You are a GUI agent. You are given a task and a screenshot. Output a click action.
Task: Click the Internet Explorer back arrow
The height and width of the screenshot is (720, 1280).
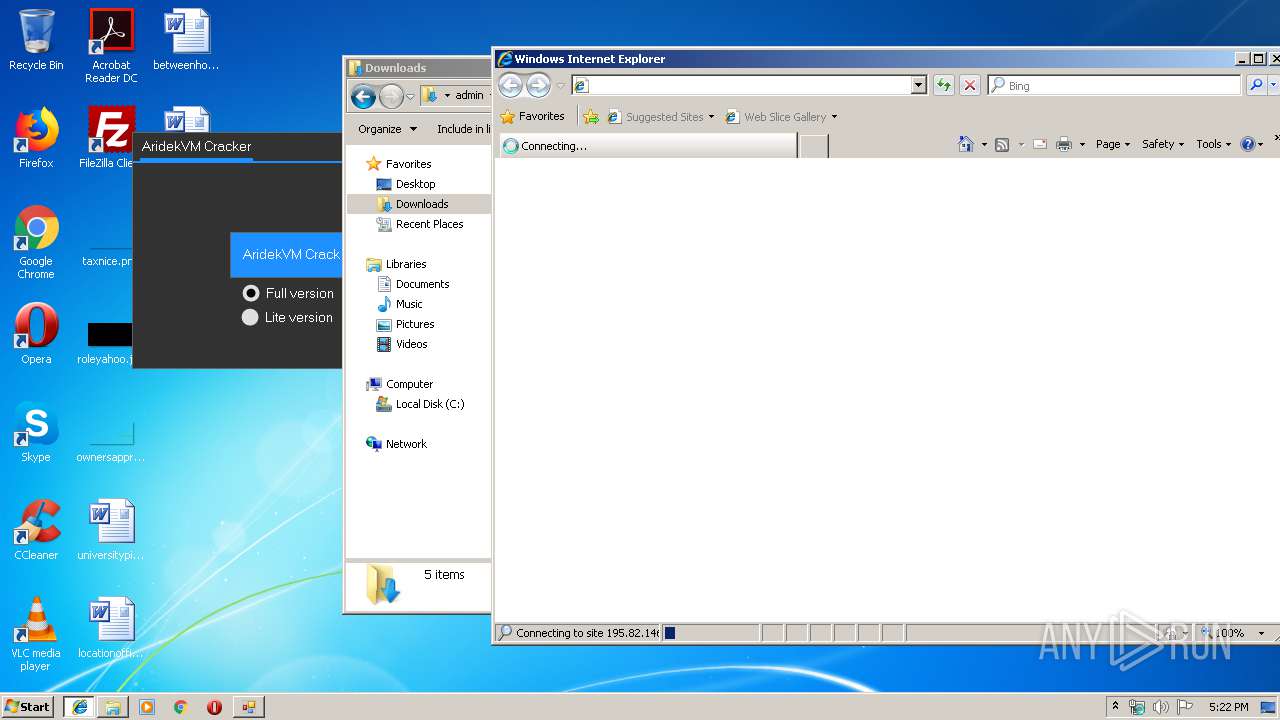click(510, 86)
